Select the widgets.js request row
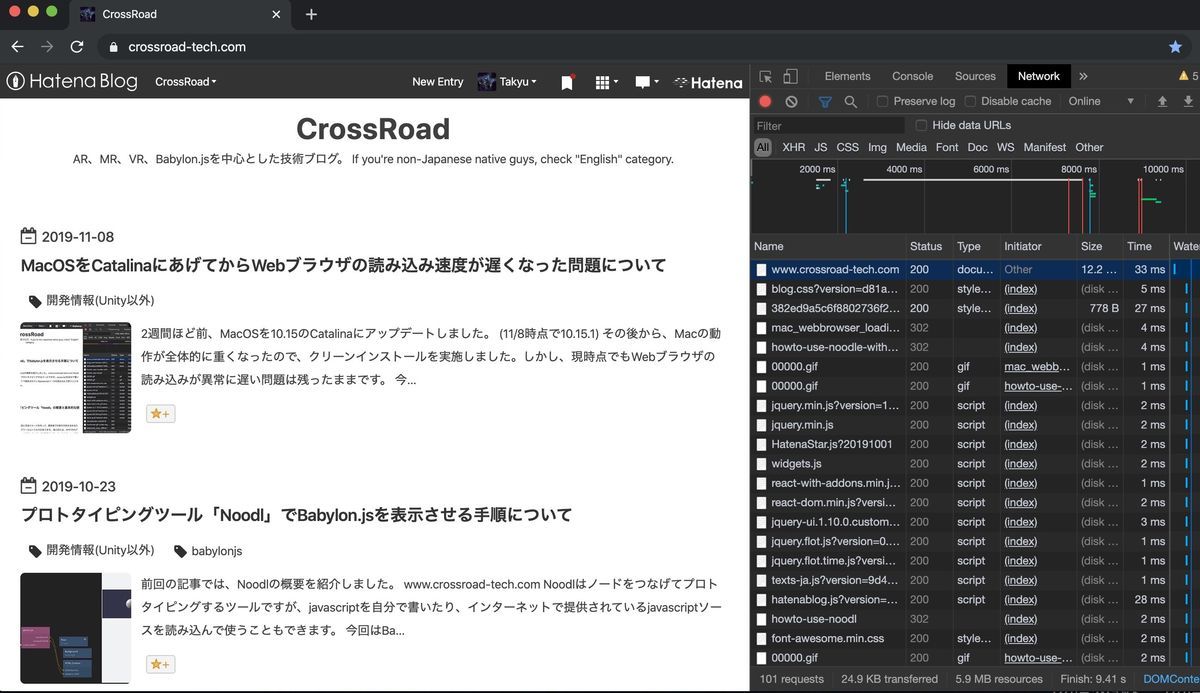 point(975,463)
